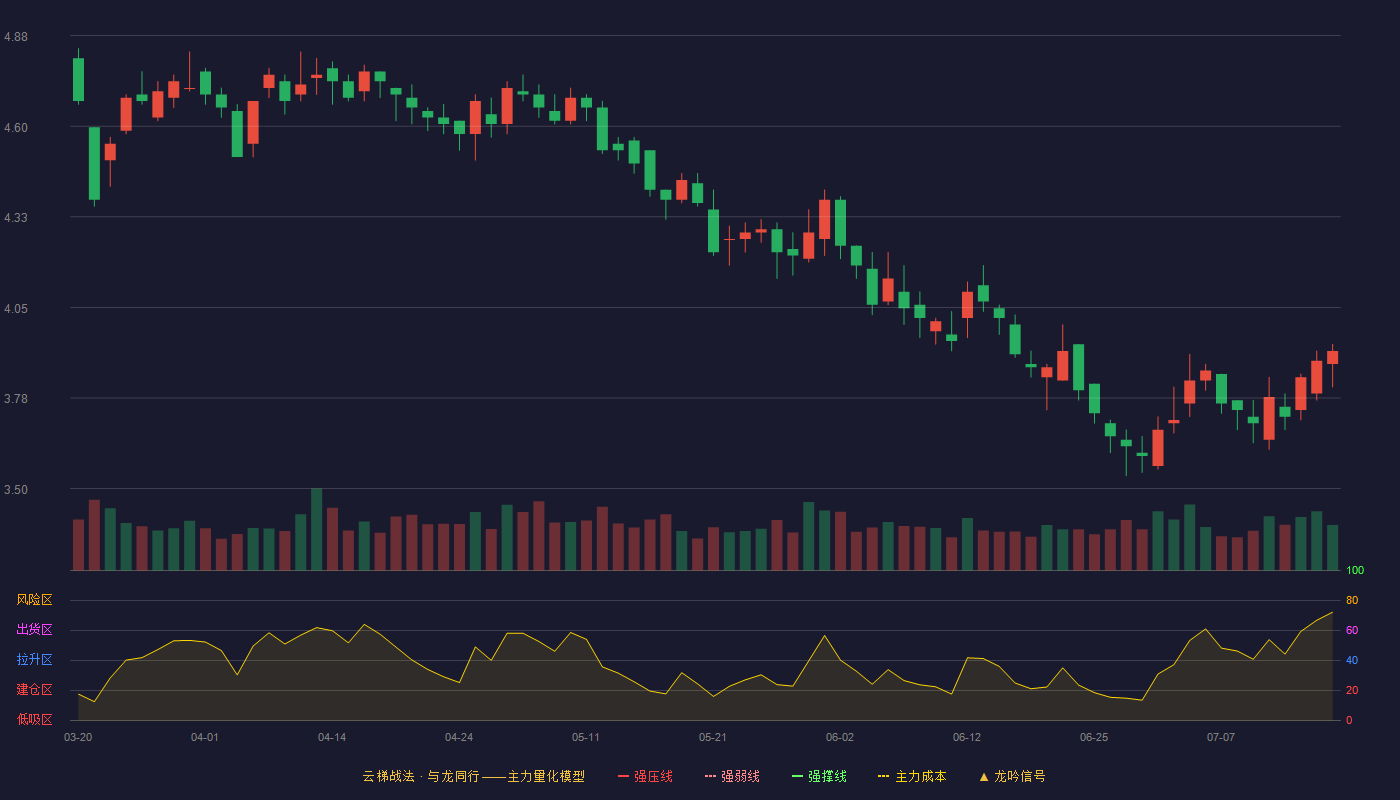
Task: Click the 05-21 date label
Action: coord(713,737)
